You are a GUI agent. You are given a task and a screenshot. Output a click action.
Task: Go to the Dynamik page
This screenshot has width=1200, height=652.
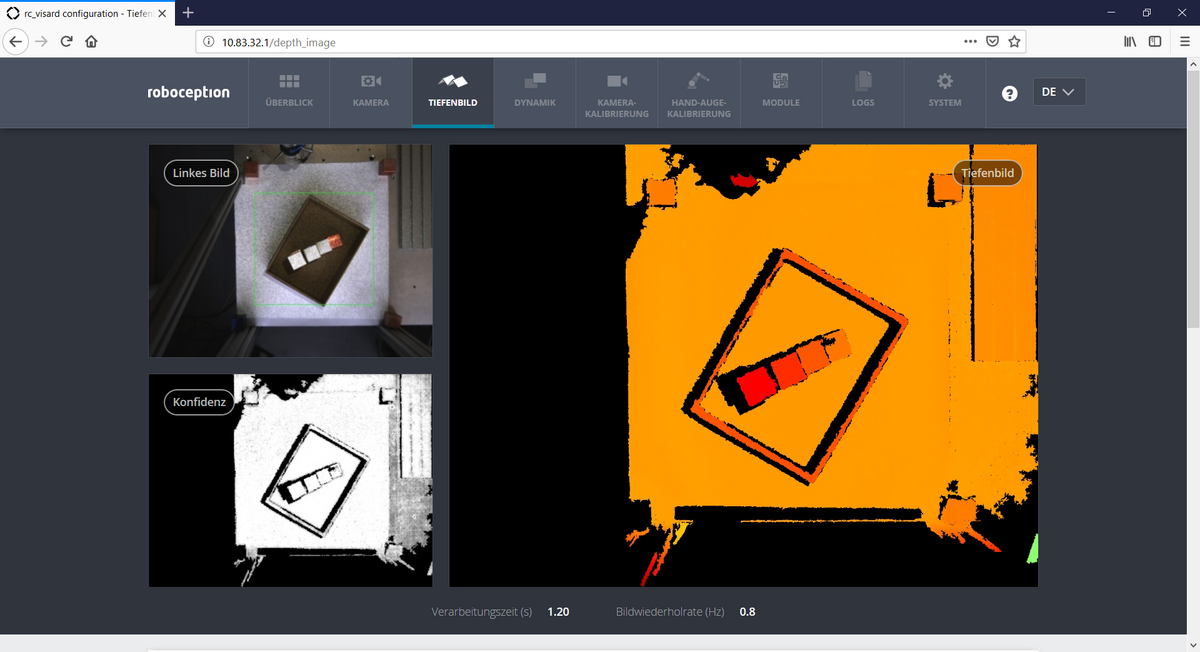tap(535, 91)
